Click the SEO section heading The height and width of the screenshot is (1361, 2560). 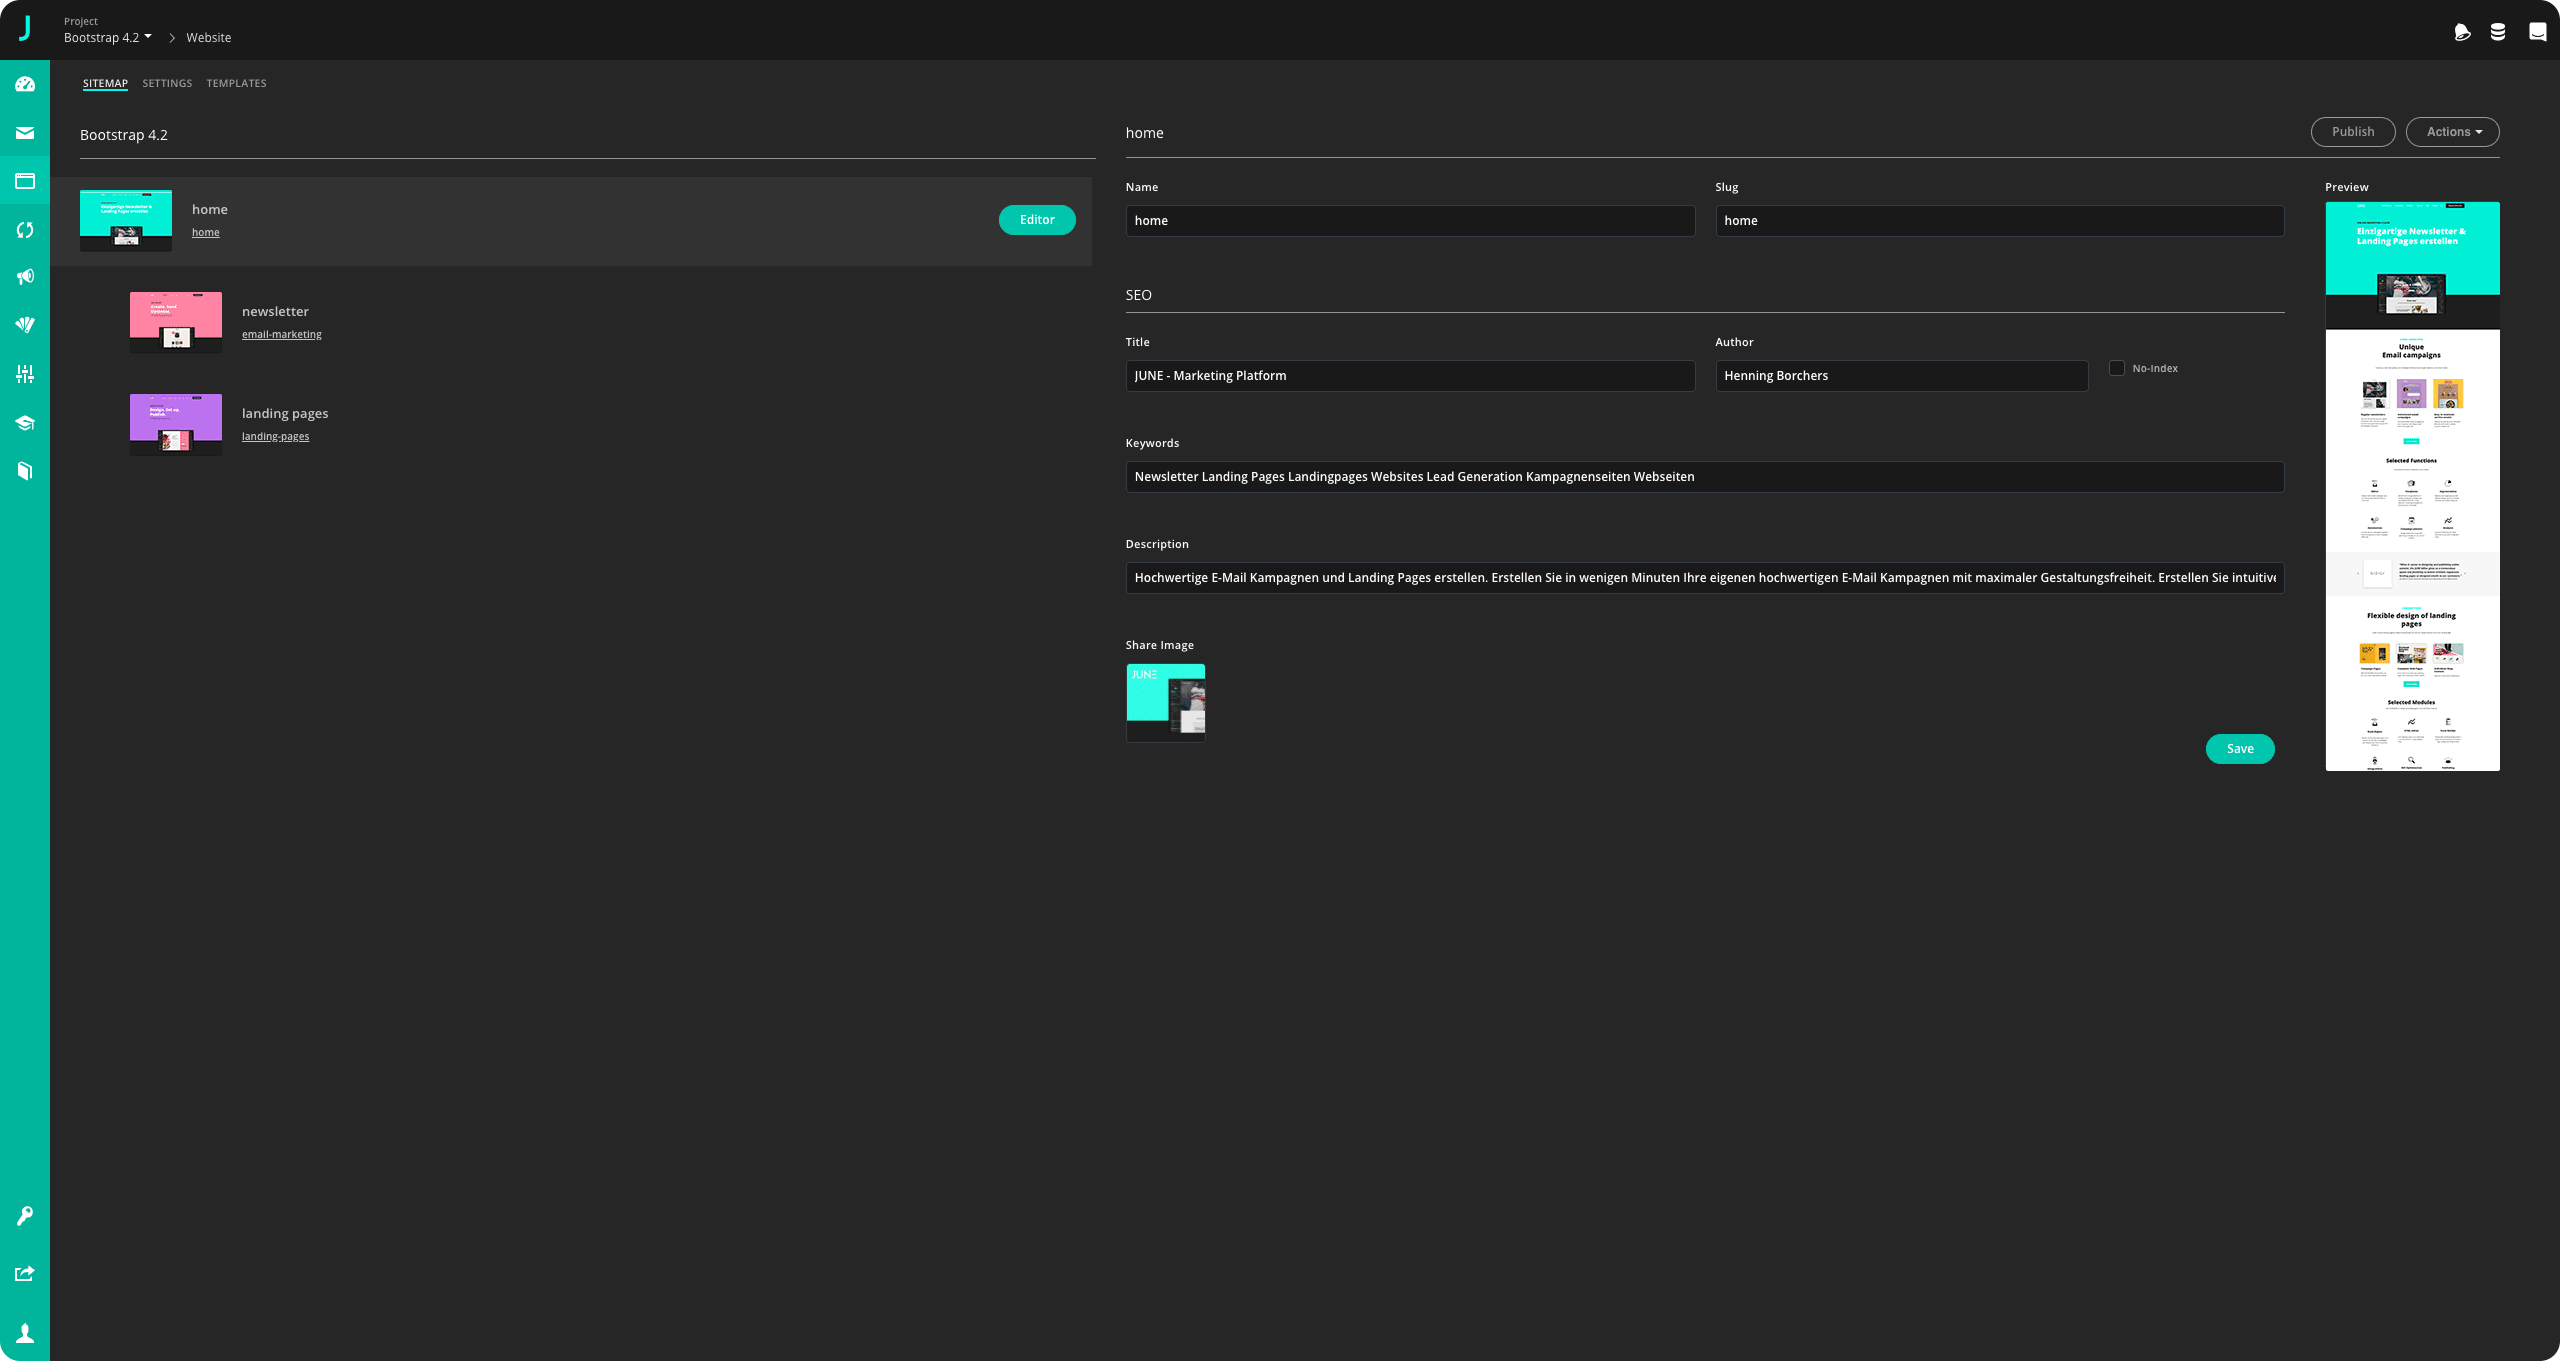[x=1139, y=295]
